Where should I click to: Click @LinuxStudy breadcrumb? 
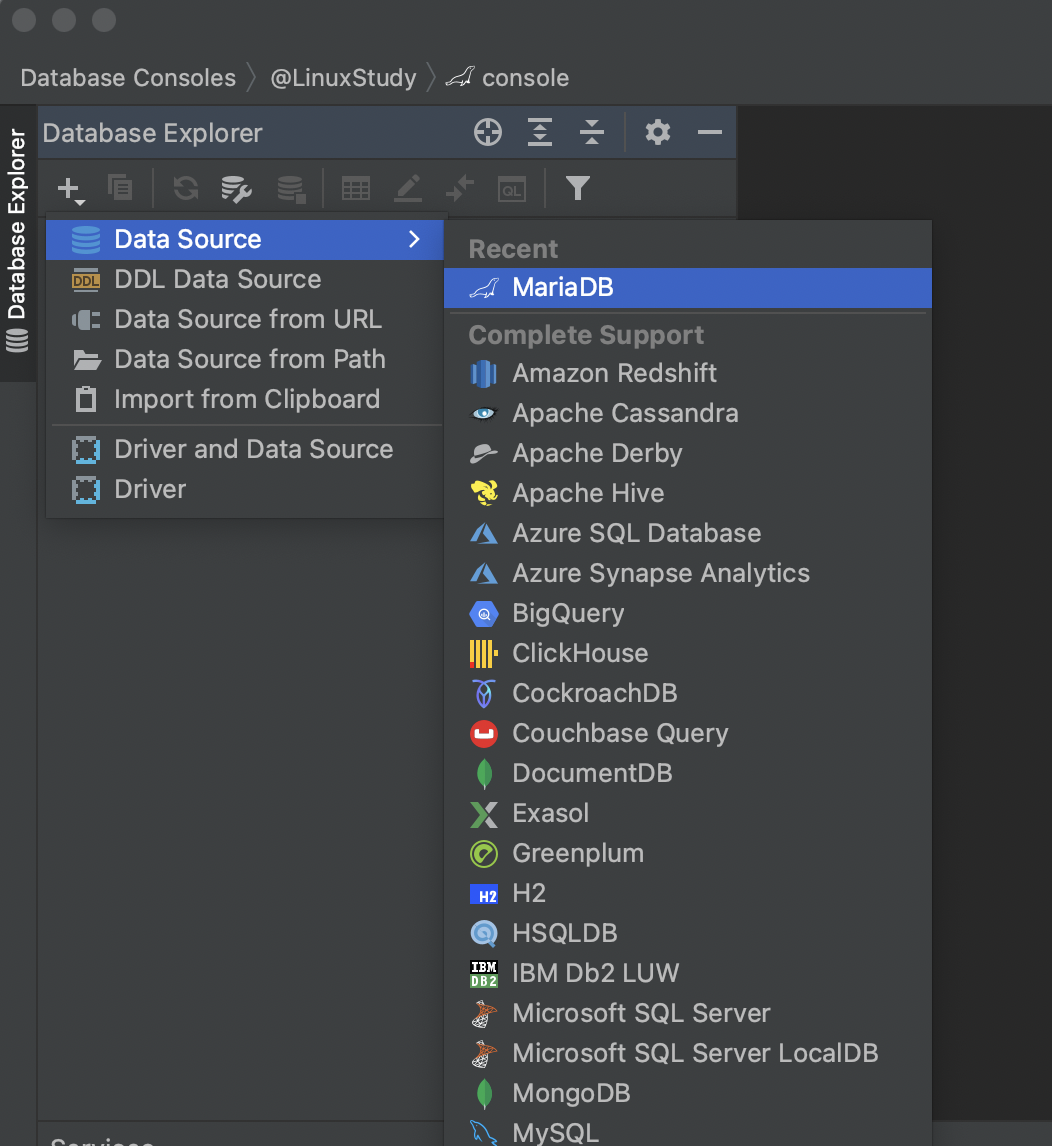click(x=343, y=77)
